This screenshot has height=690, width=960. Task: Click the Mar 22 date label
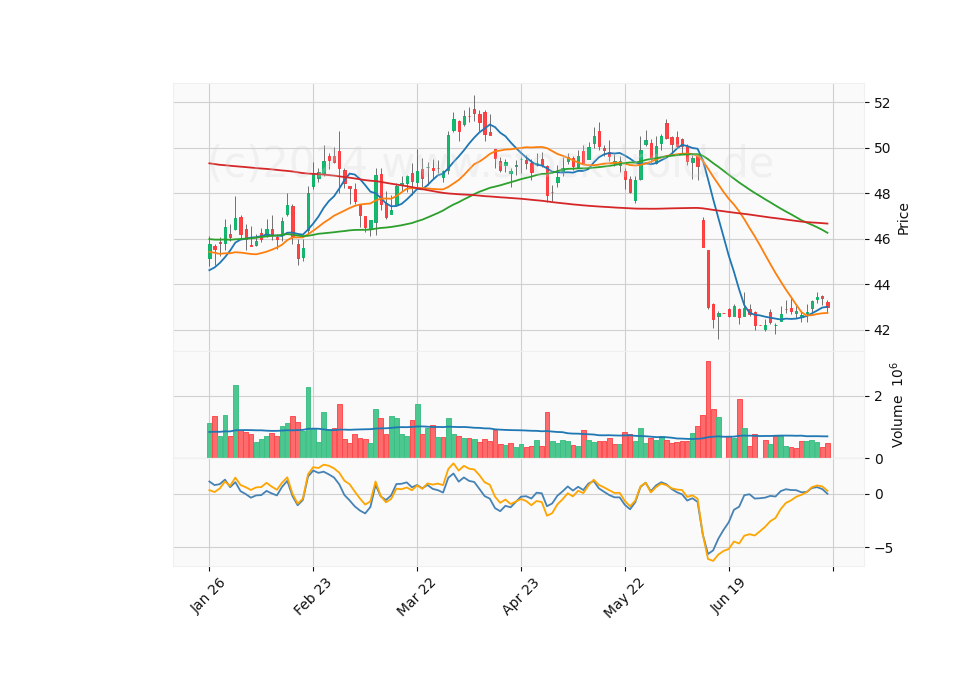click(x=416, y=596)
